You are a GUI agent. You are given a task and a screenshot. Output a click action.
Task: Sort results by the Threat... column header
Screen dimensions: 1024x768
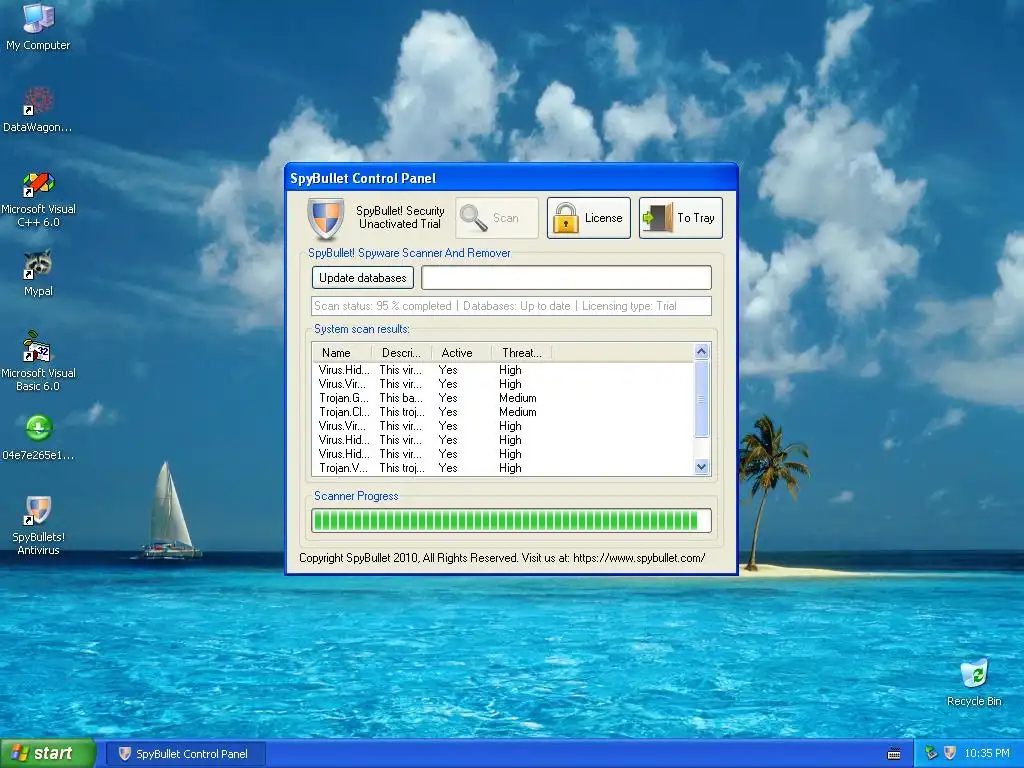coord(521,353)
